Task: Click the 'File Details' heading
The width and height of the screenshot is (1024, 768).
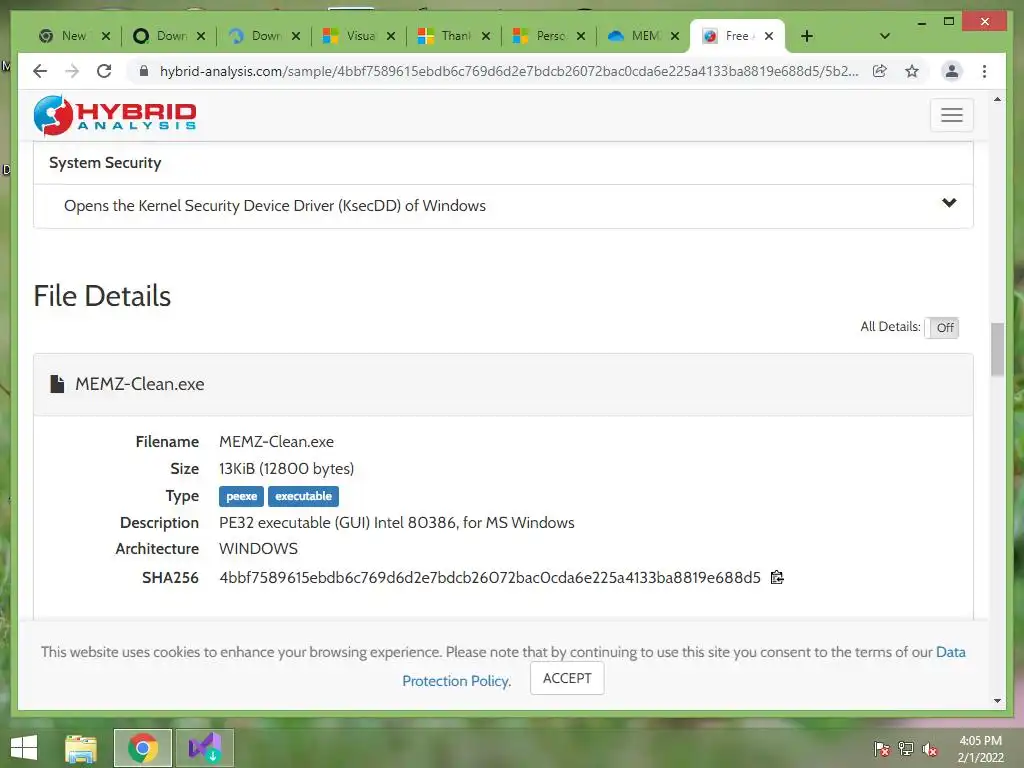Action: [102, 296]
